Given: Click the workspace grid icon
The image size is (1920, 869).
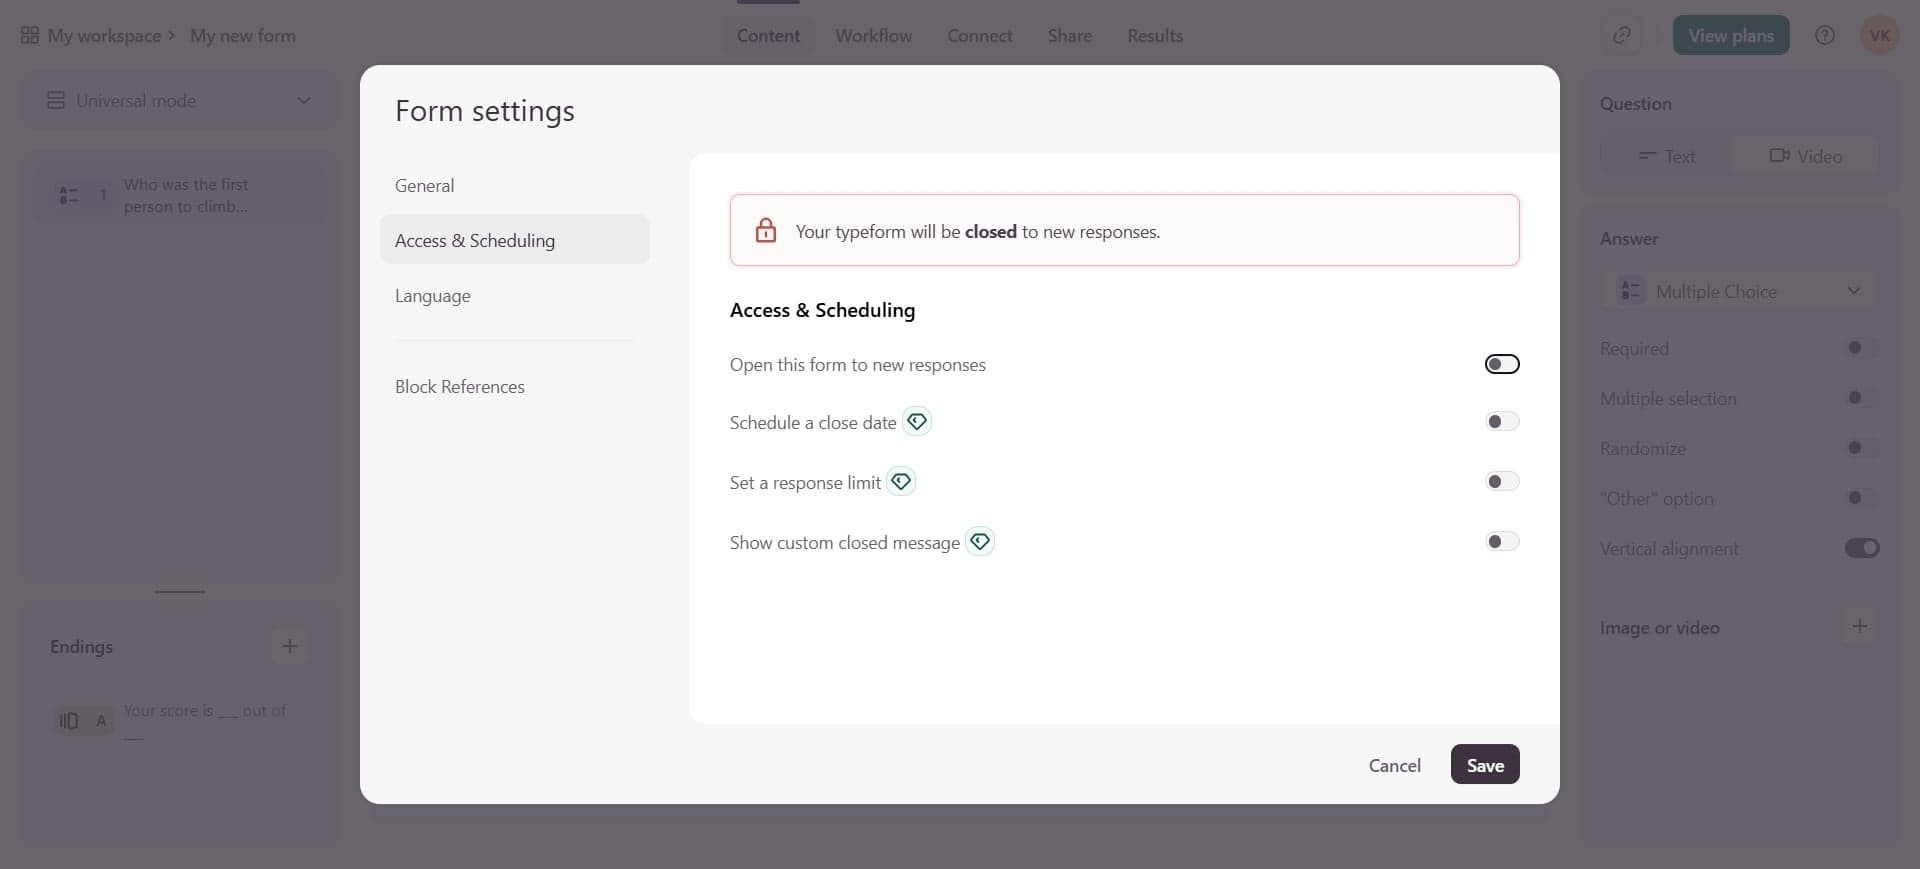Looking at the screenshot, I should [x=30, y=36].
